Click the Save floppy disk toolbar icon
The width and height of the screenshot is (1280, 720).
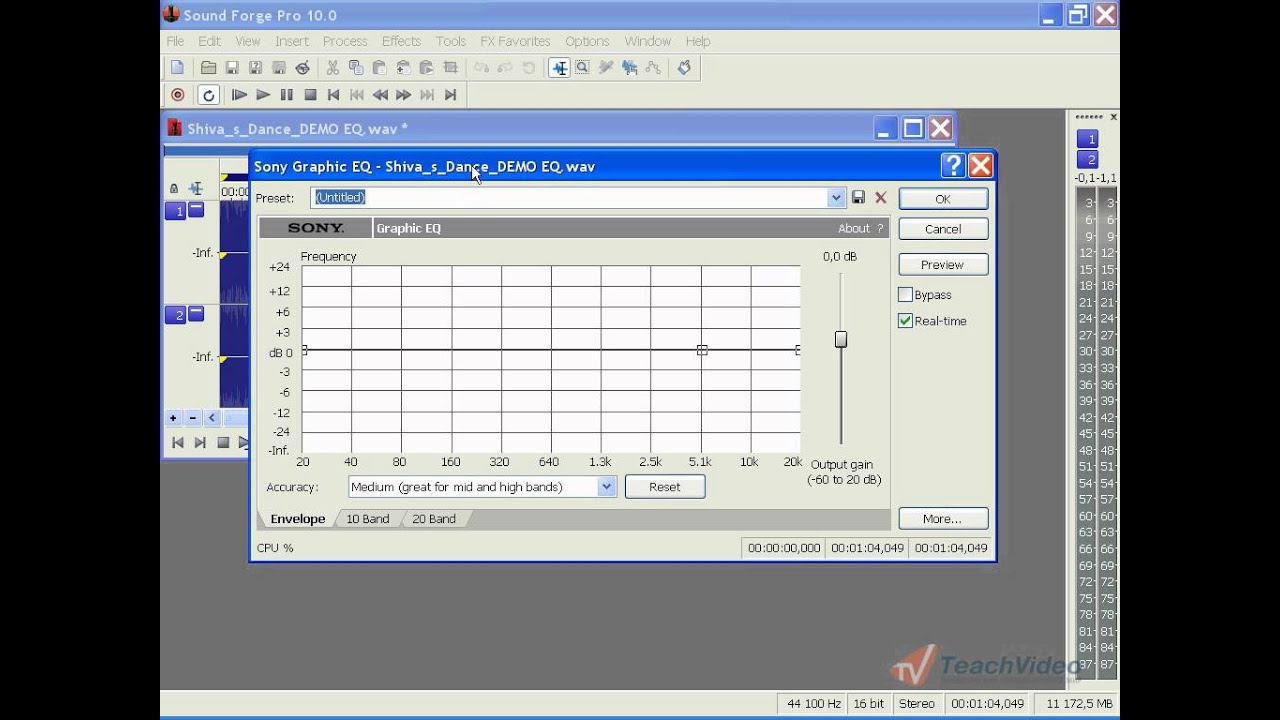[x=232, y=67]
